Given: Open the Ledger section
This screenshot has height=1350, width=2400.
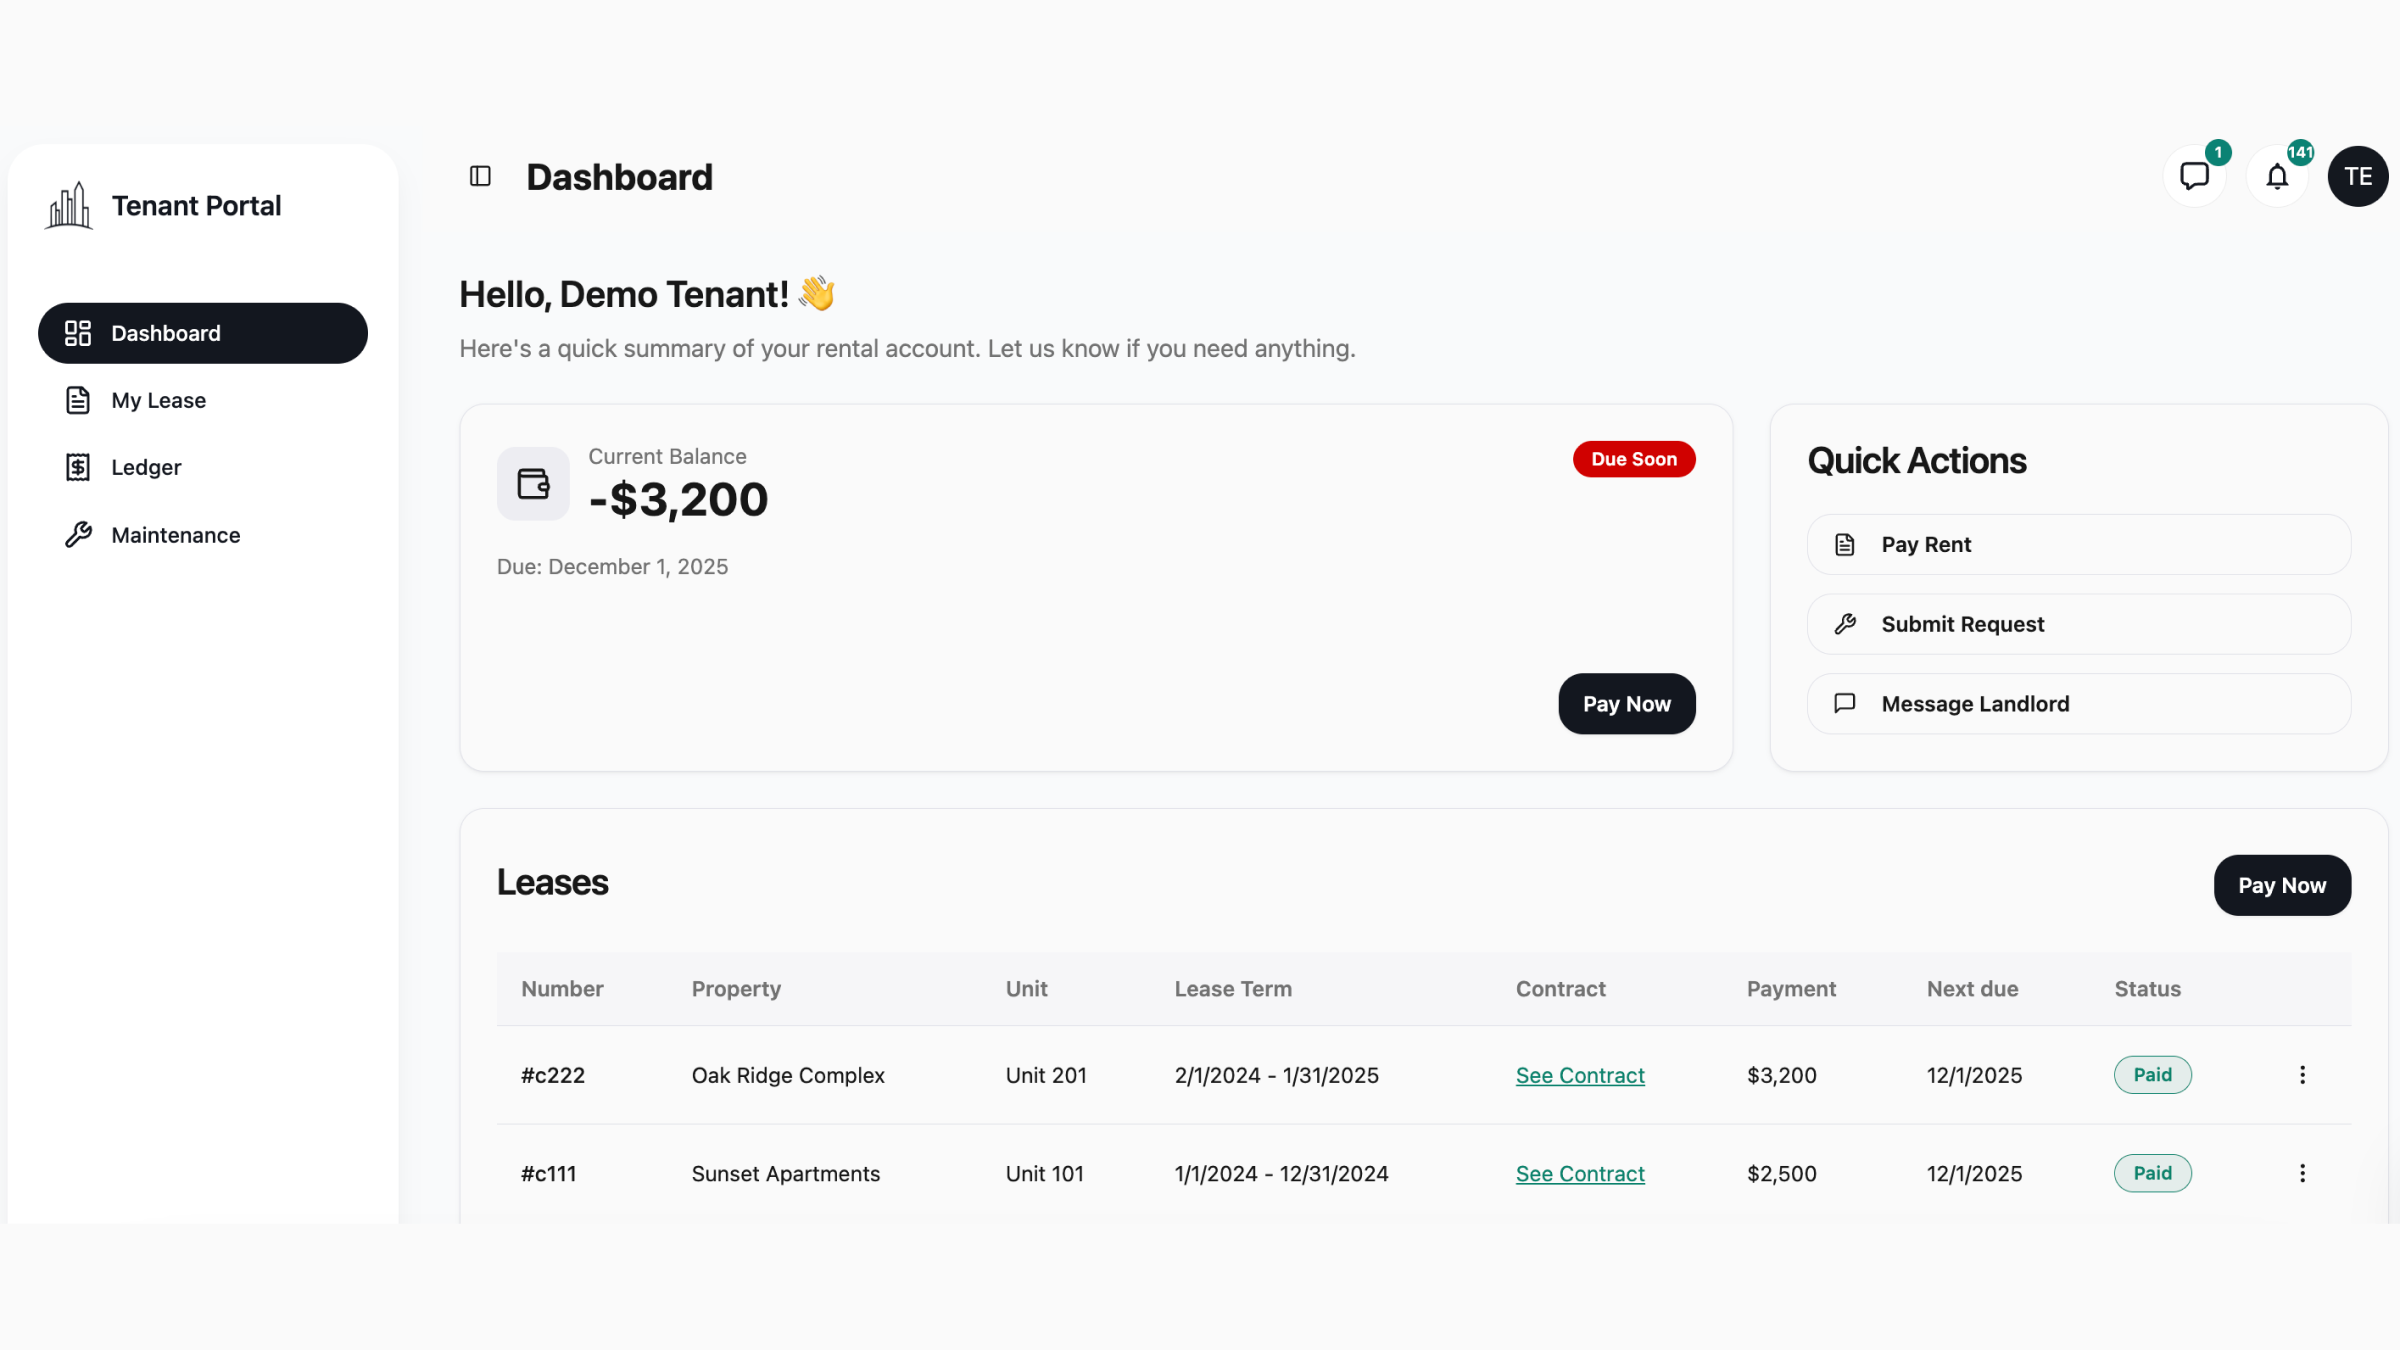Looking at the screenshot, I should (146, 468).
